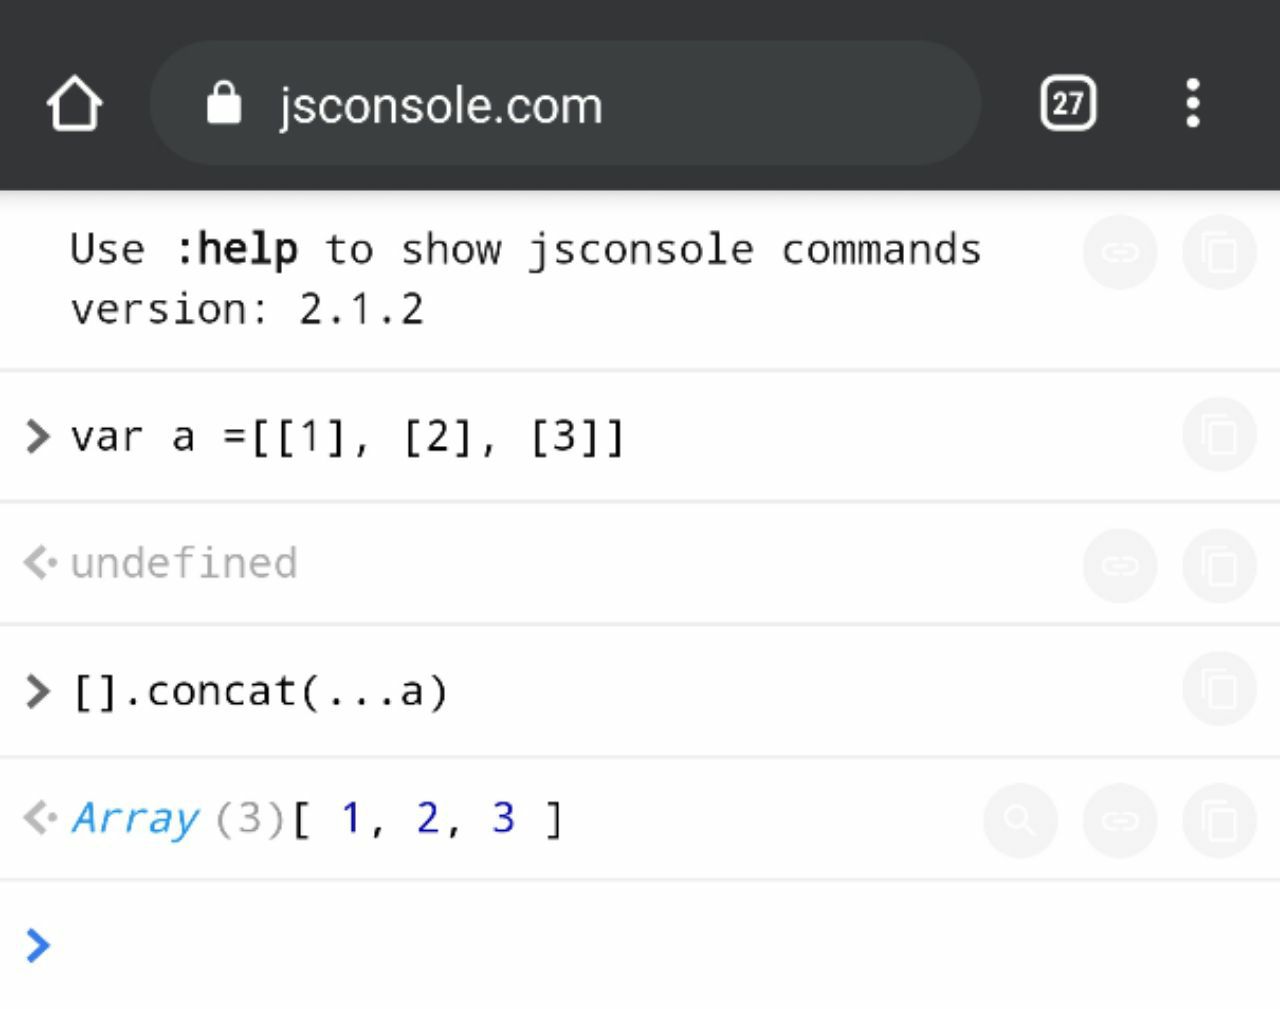Focus the jsconsole.com address bar

pyautogui.click(x=560, y=104)
